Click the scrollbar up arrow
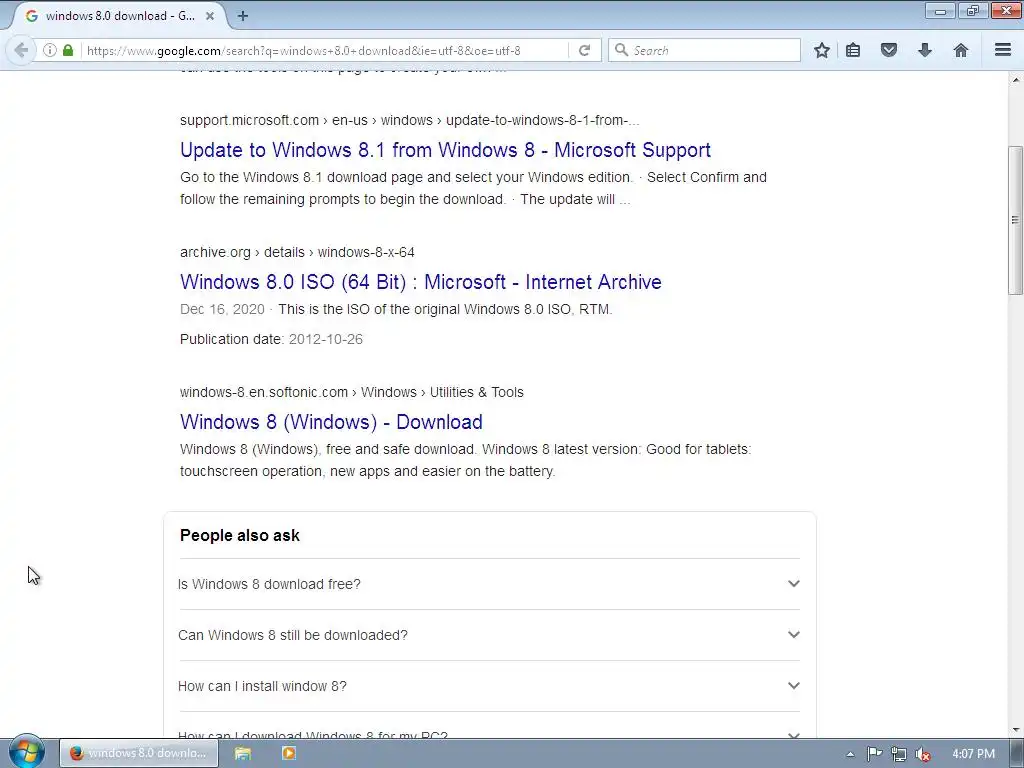The image size is (1024, 768). [1015, 79]
